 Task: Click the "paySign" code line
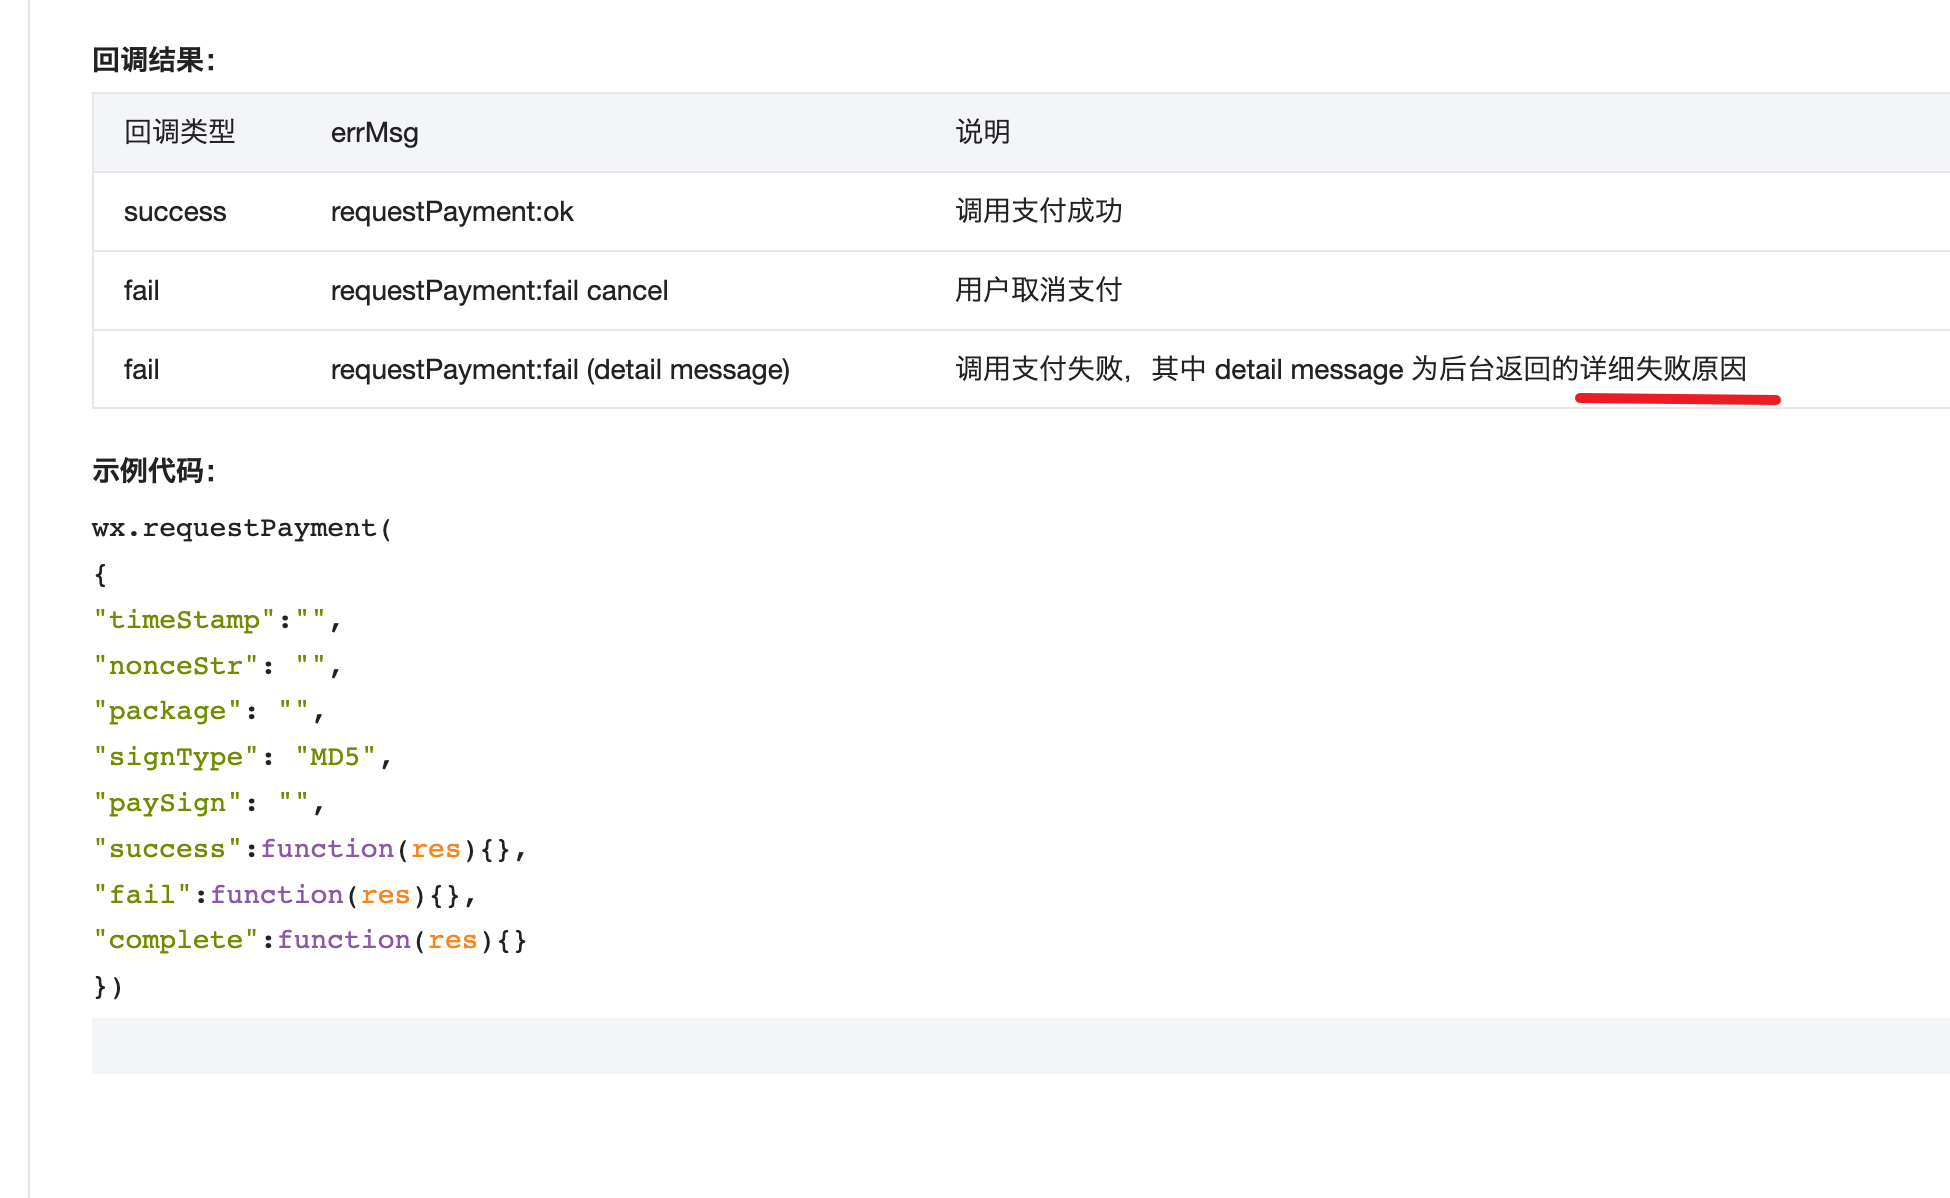(208, 803)
